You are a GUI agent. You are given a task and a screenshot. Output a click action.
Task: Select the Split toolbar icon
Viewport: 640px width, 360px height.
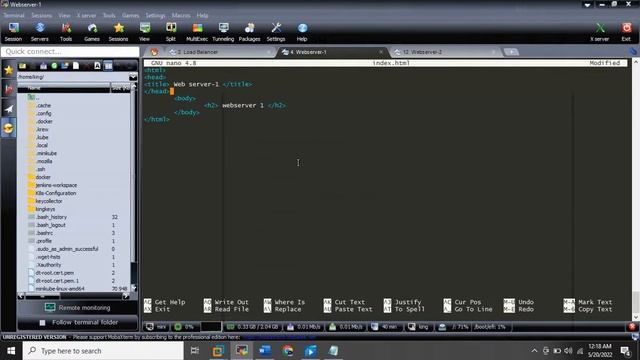pos(171,32)
